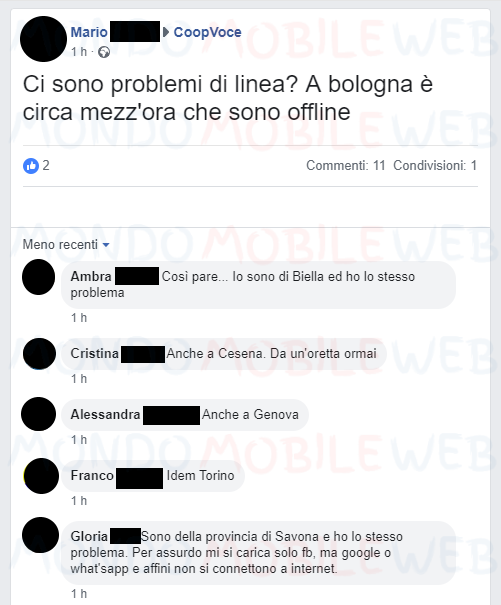
Task: View Condivisioni: 1 shares
Action: click(435, 166)
